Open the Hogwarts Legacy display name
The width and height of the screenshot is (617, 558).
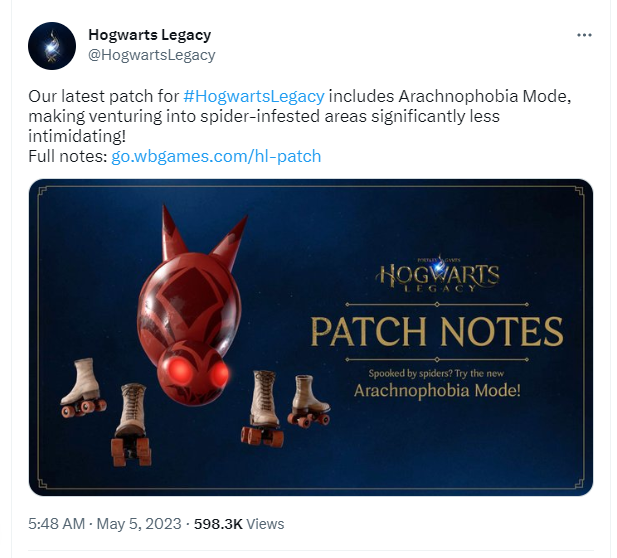point(150,35)
